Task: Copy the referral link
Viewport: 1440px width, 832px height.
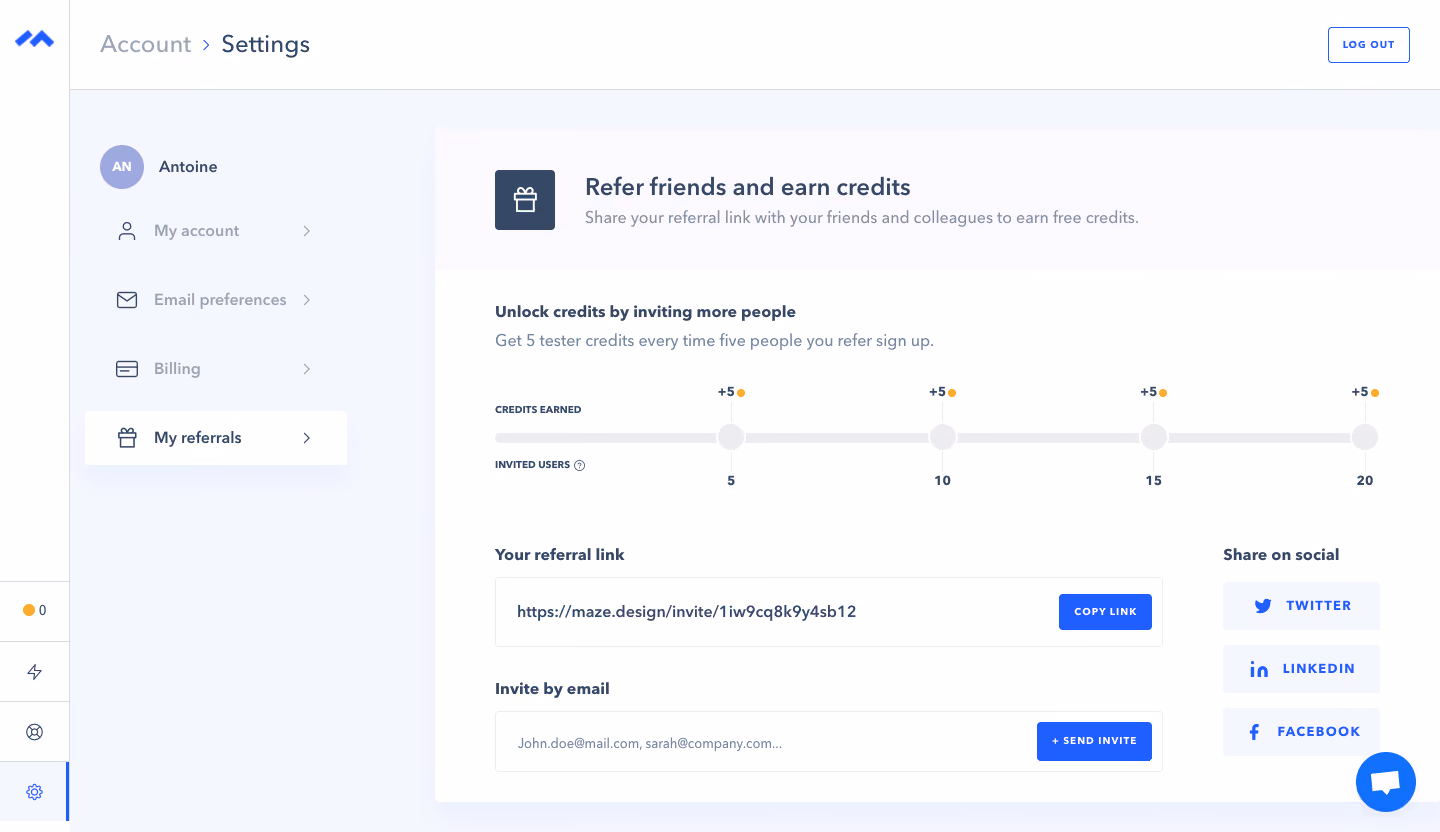Action: (x=1105, y=612)
